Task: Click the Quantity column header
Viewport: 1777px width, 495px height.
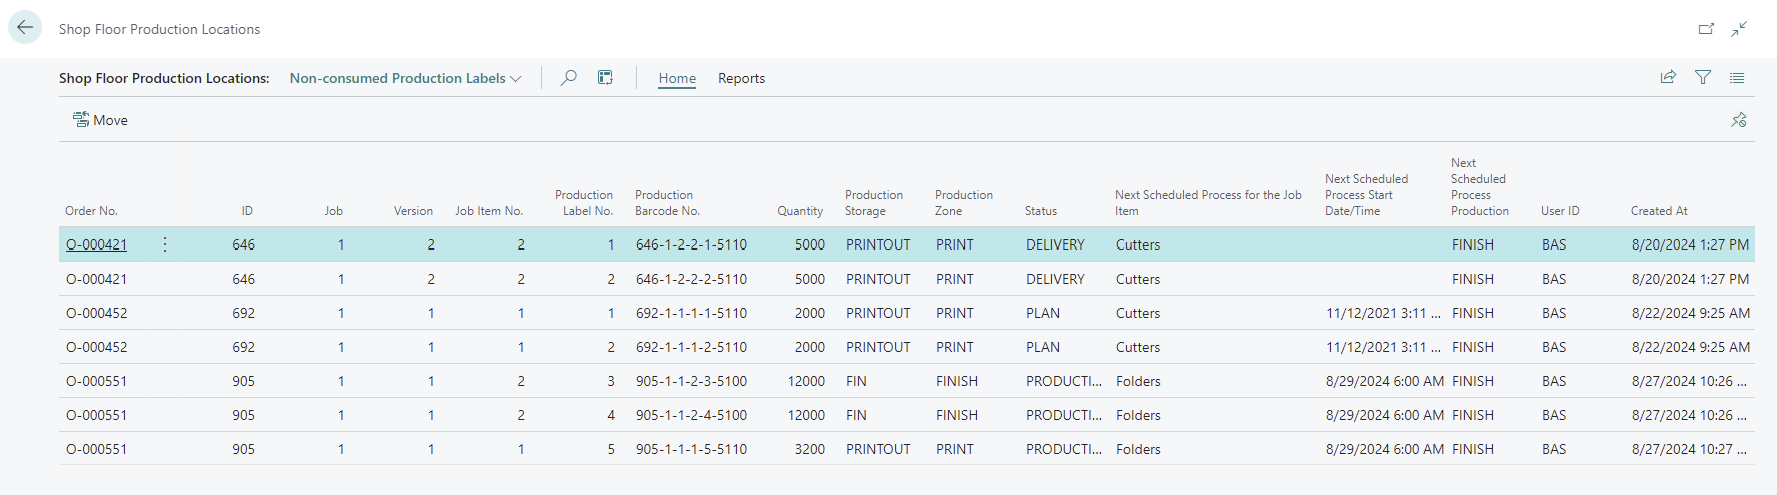Action: tap(800, 211)
